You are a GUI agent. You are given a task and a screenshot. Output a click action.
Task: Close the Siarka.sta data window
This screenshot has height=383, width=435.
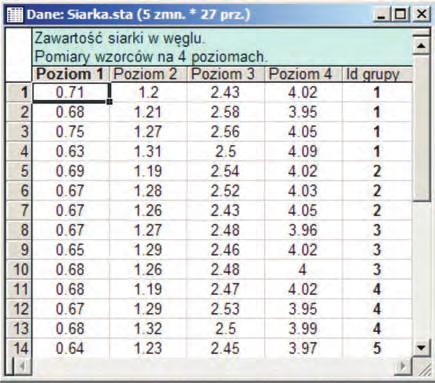coord(422,15)
